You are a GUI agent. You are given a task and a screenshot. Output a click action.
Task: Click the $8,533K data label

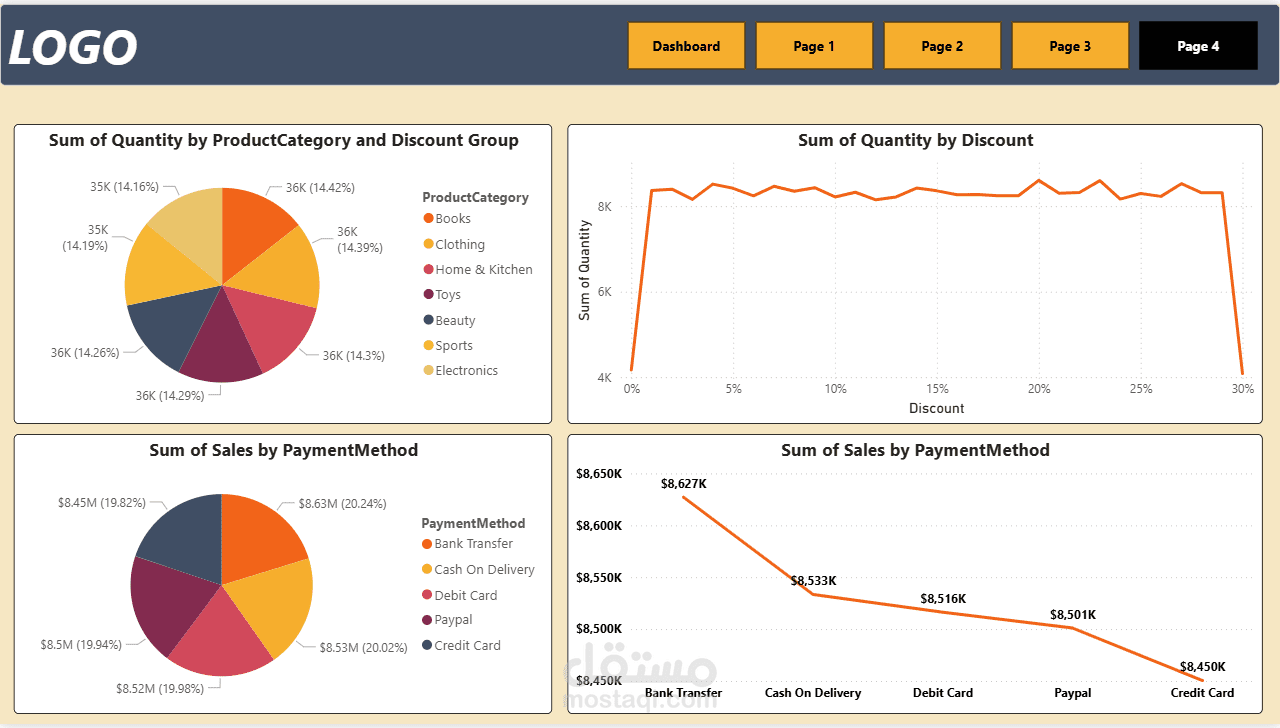pos(813,581)
